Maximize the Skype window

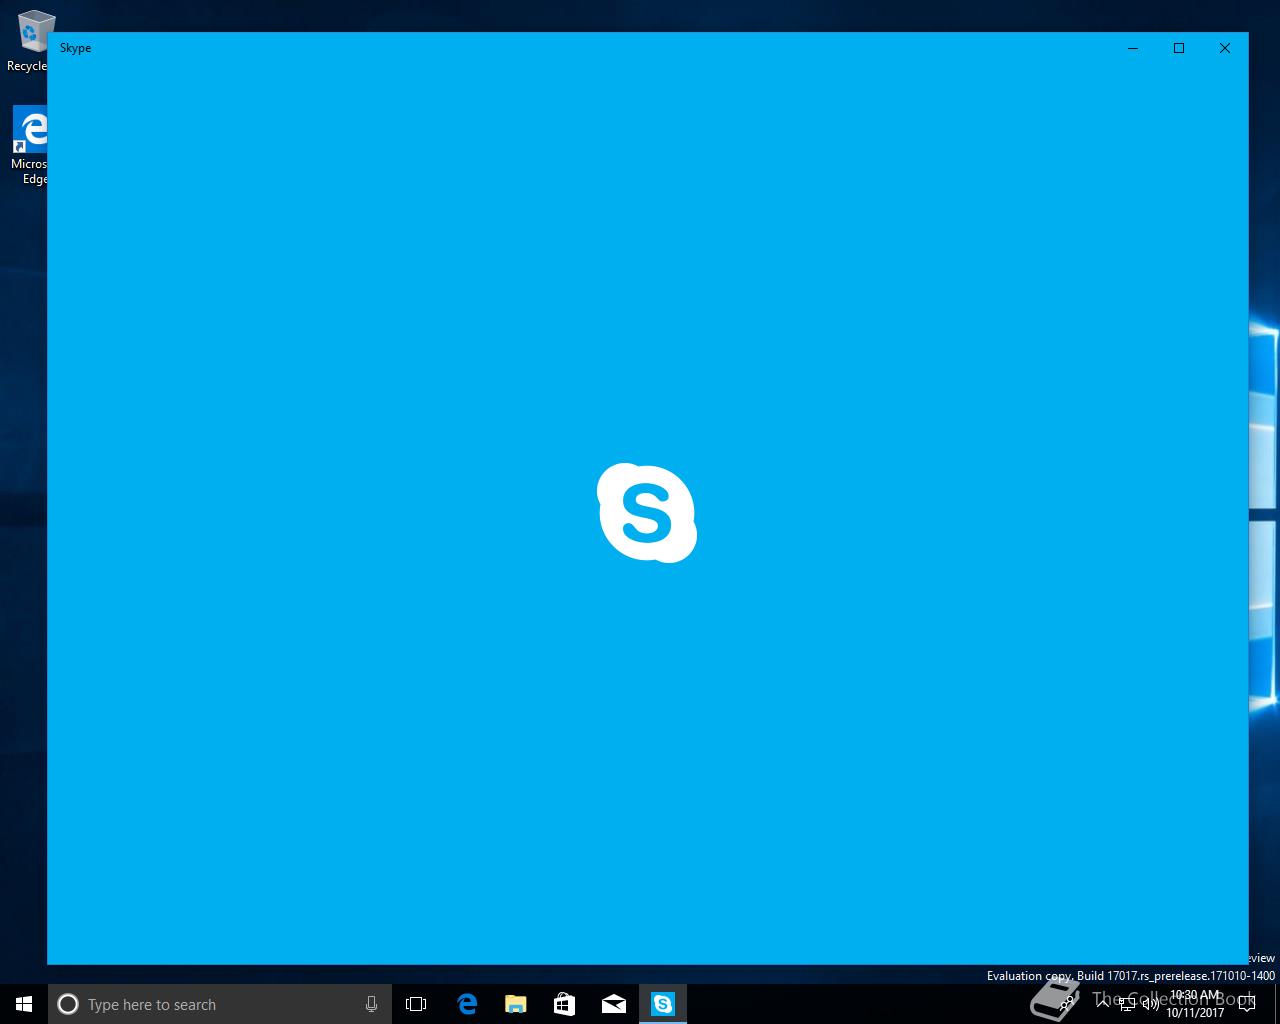pyautogui.click(x=1179, y=48)
